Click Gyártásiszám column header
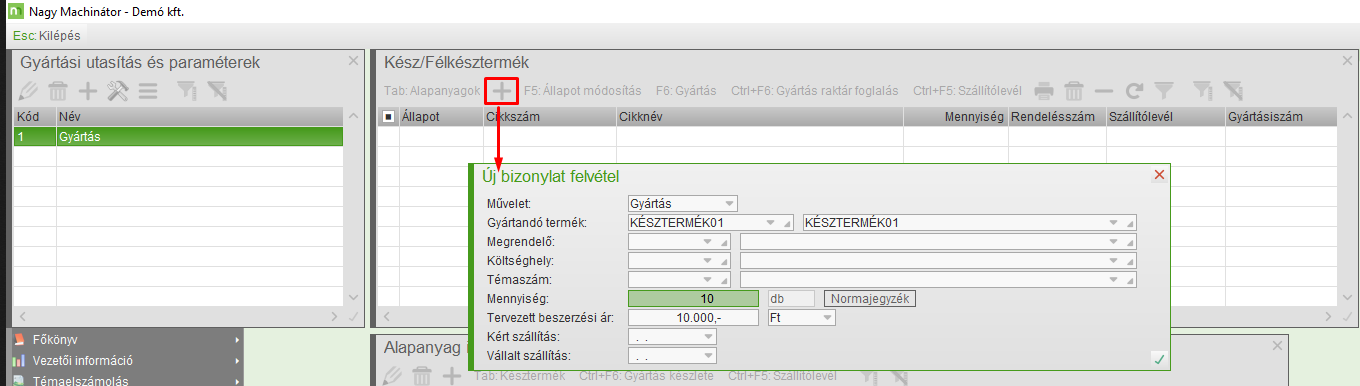Image resolution: width=1360 pixels, height=386 pixels. point(1282,117)
